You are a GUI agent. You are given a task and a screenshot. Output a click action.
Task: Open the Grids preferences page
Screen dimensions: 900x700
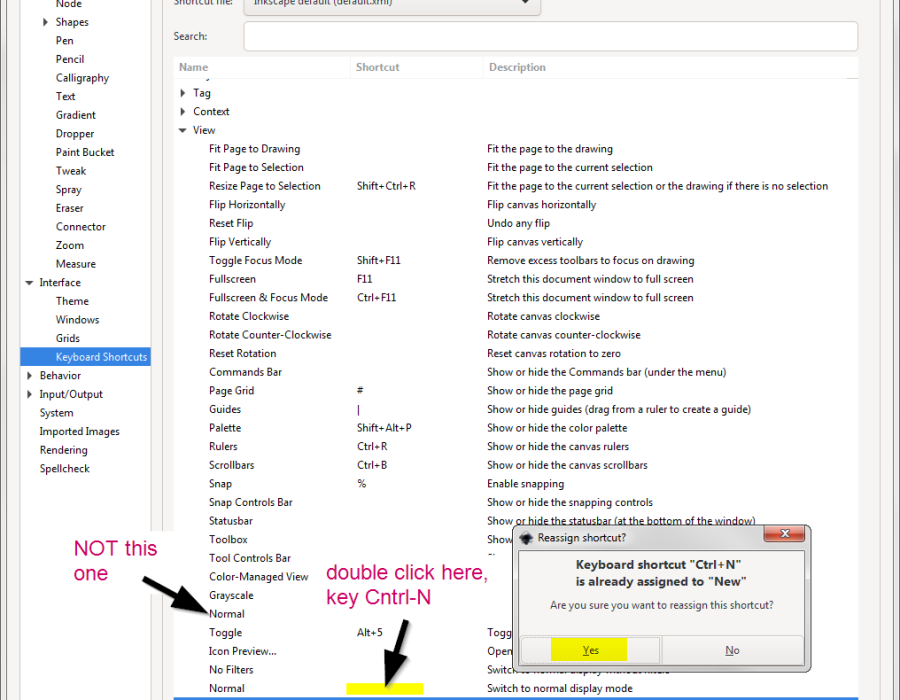click(68, 339)
